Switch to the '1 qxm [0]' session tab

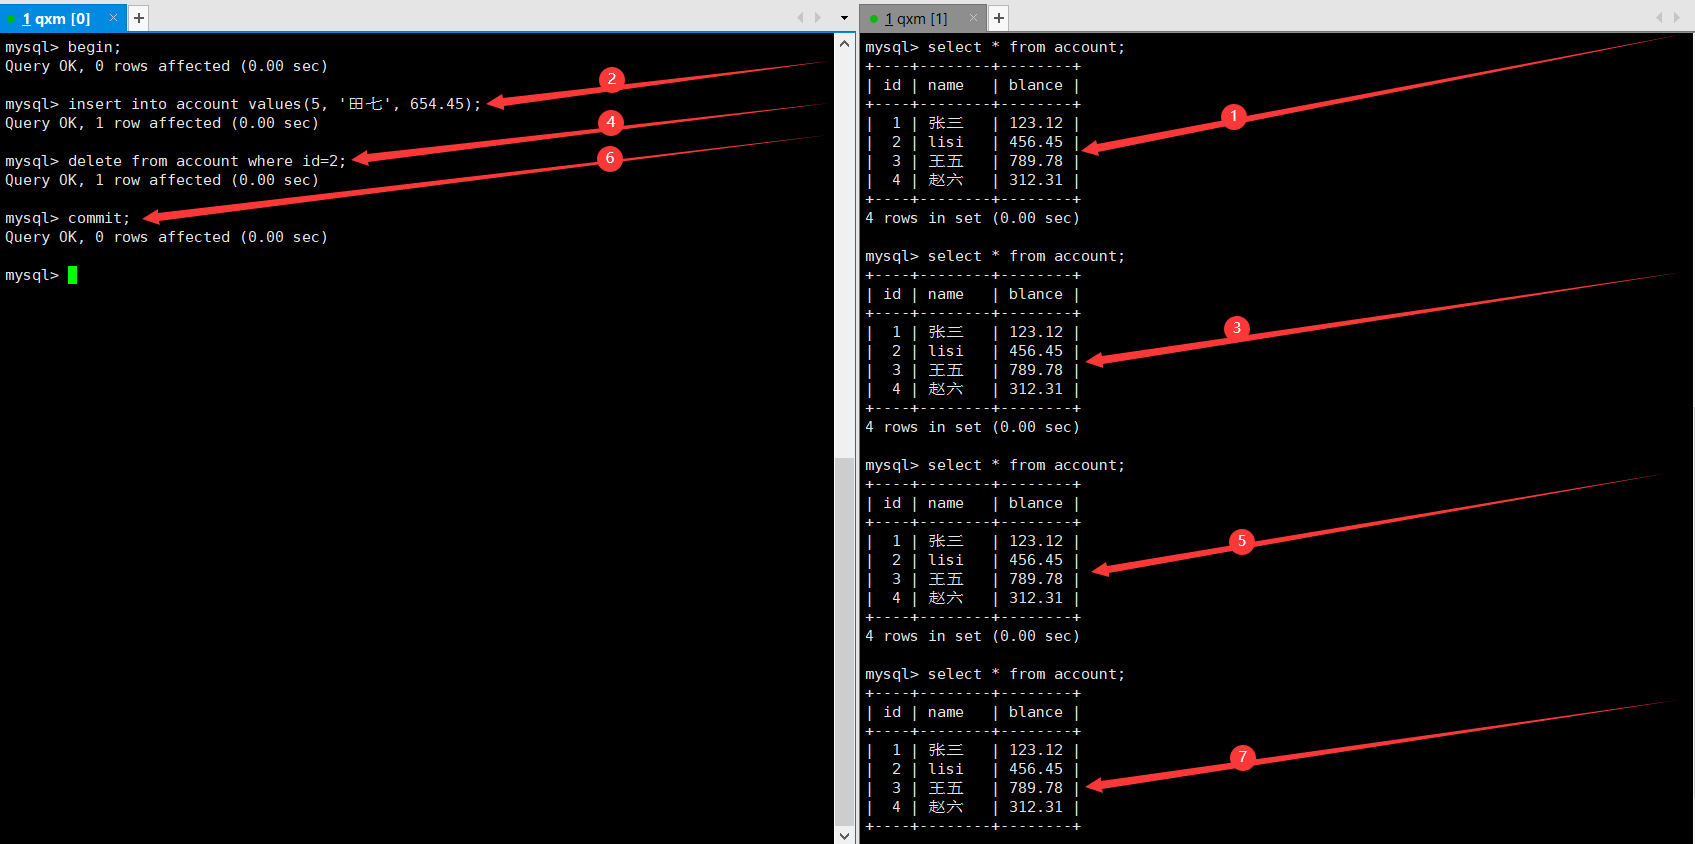click(62, 18)
